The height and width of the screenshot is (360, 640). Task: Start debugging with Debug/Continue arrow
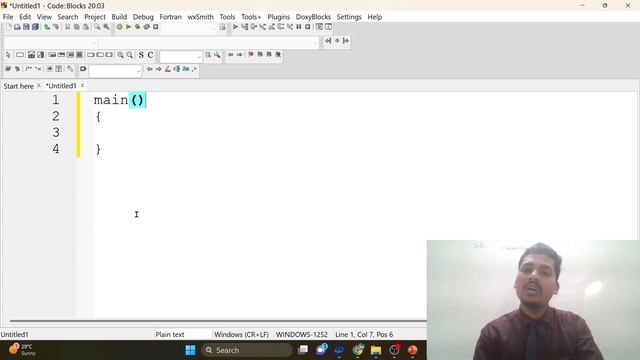coord(235,27)
